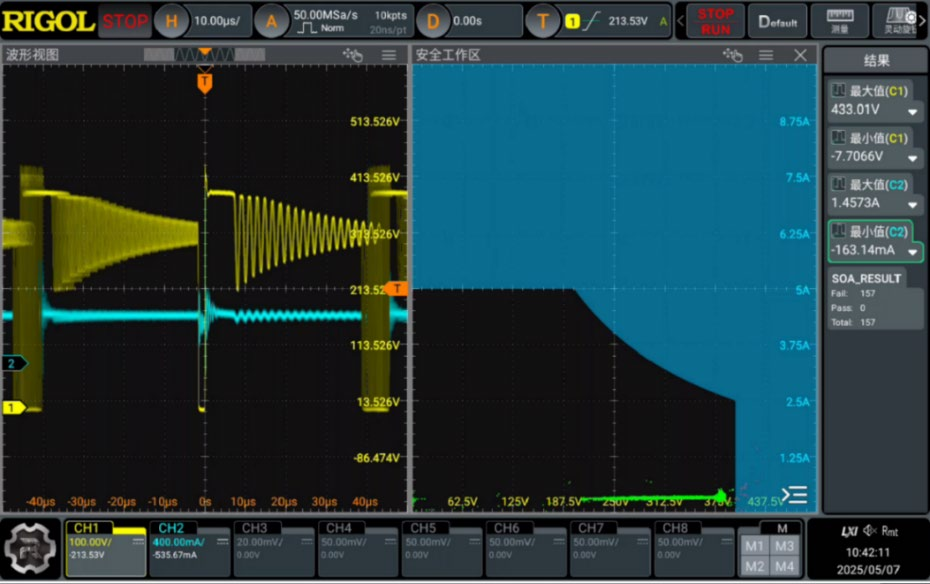Expand the 最大值(C2) measurement dropdown arrow

[x=912, y=205]
